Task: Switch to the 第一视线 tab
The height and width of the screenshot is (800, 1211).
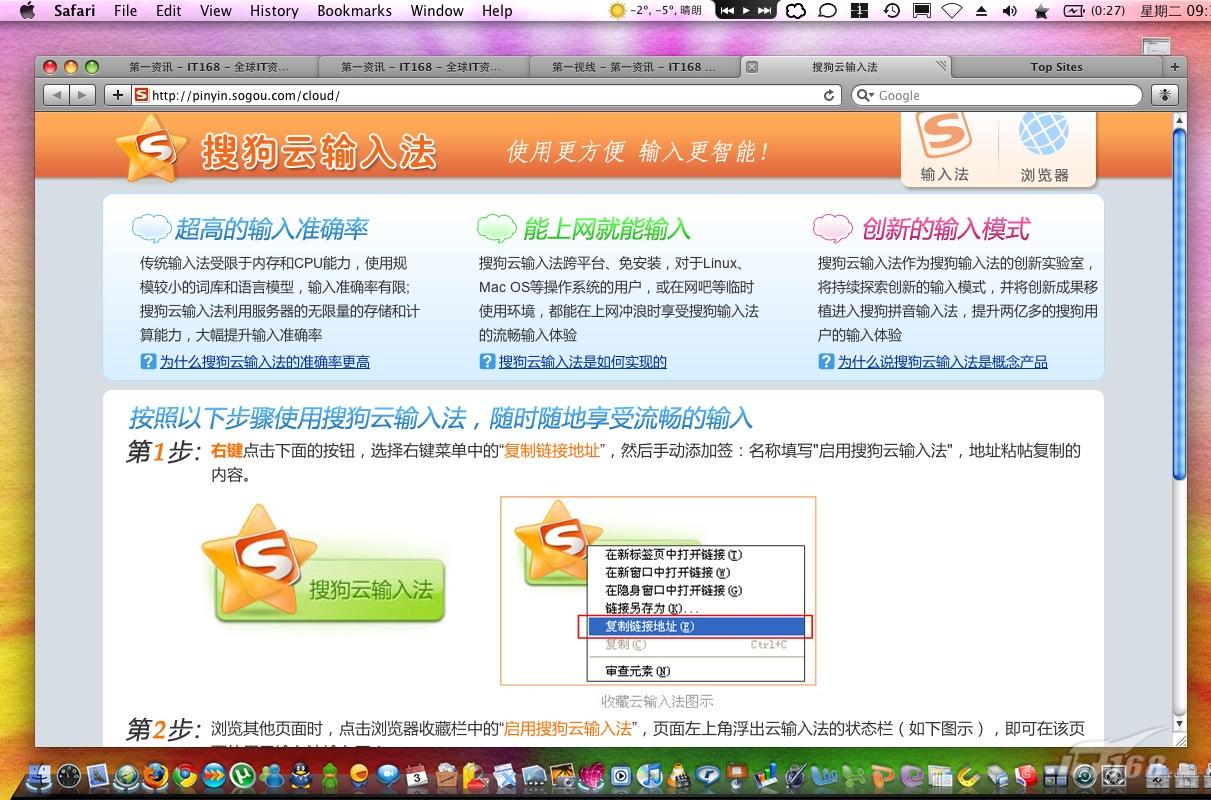Action: [634, 67]
